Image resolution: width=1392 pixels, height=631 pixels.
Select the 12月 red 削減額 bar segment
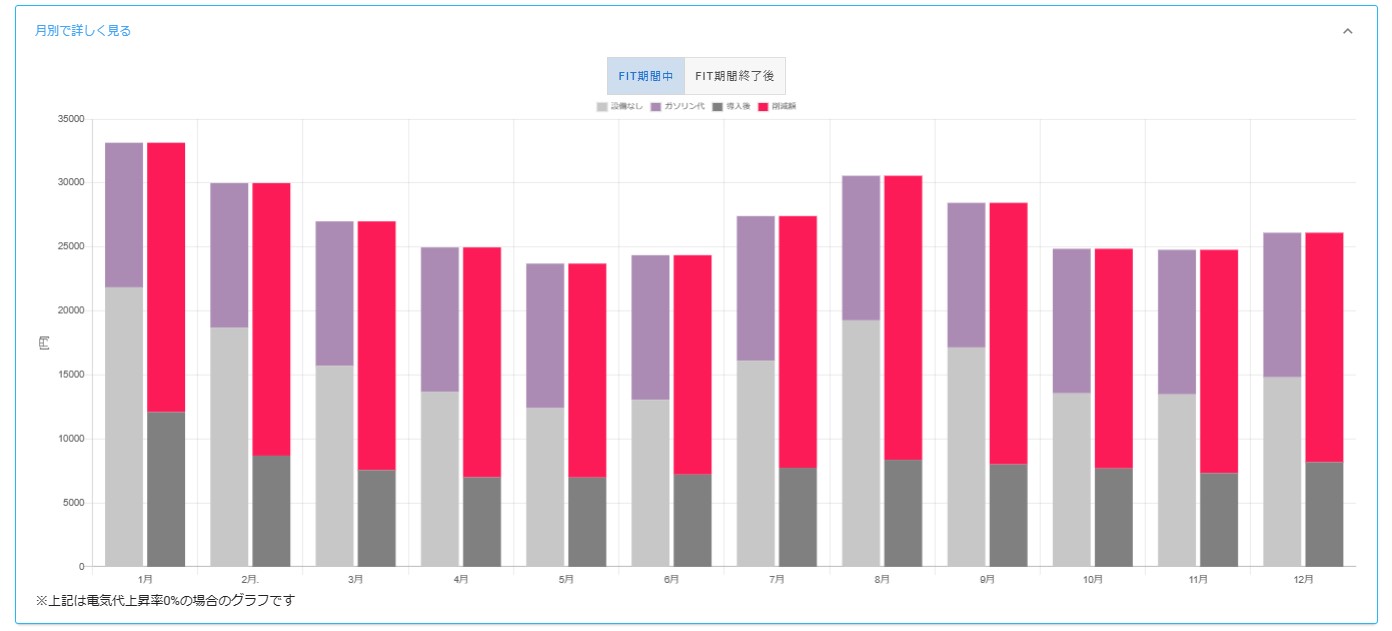pos(1324,347)
